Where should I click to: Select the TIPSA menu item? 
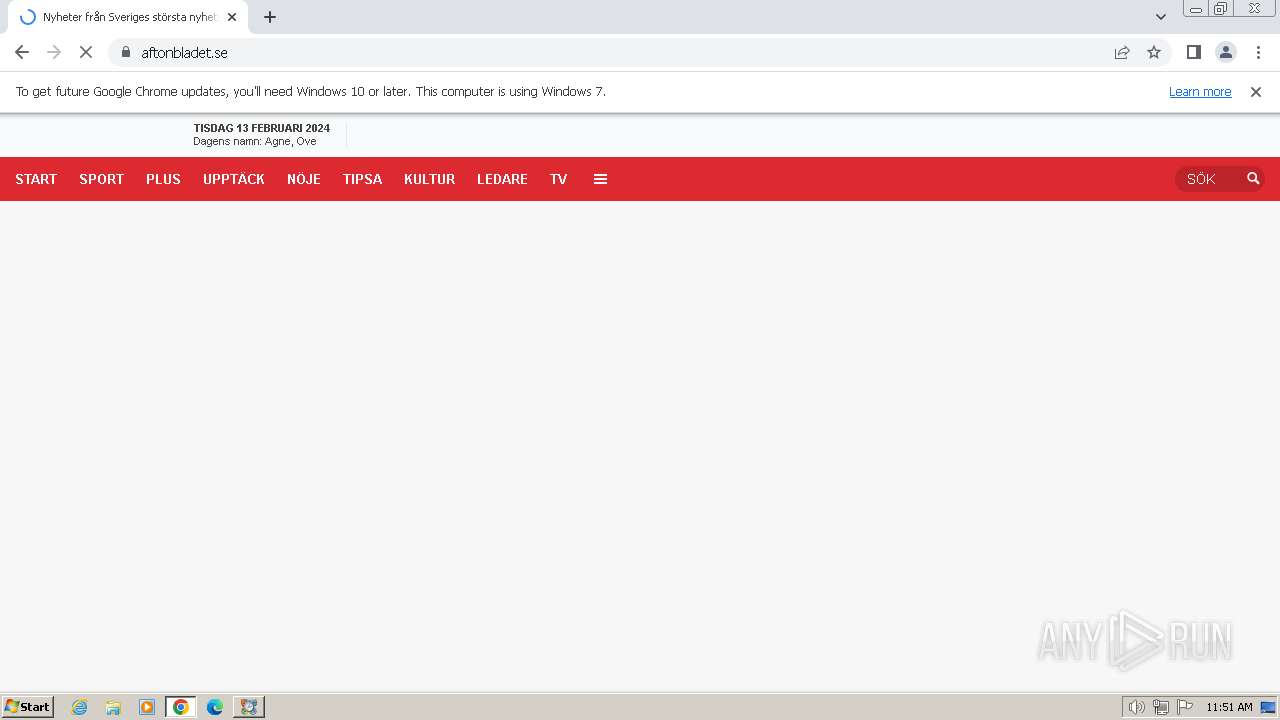click(x=362, y=179)
